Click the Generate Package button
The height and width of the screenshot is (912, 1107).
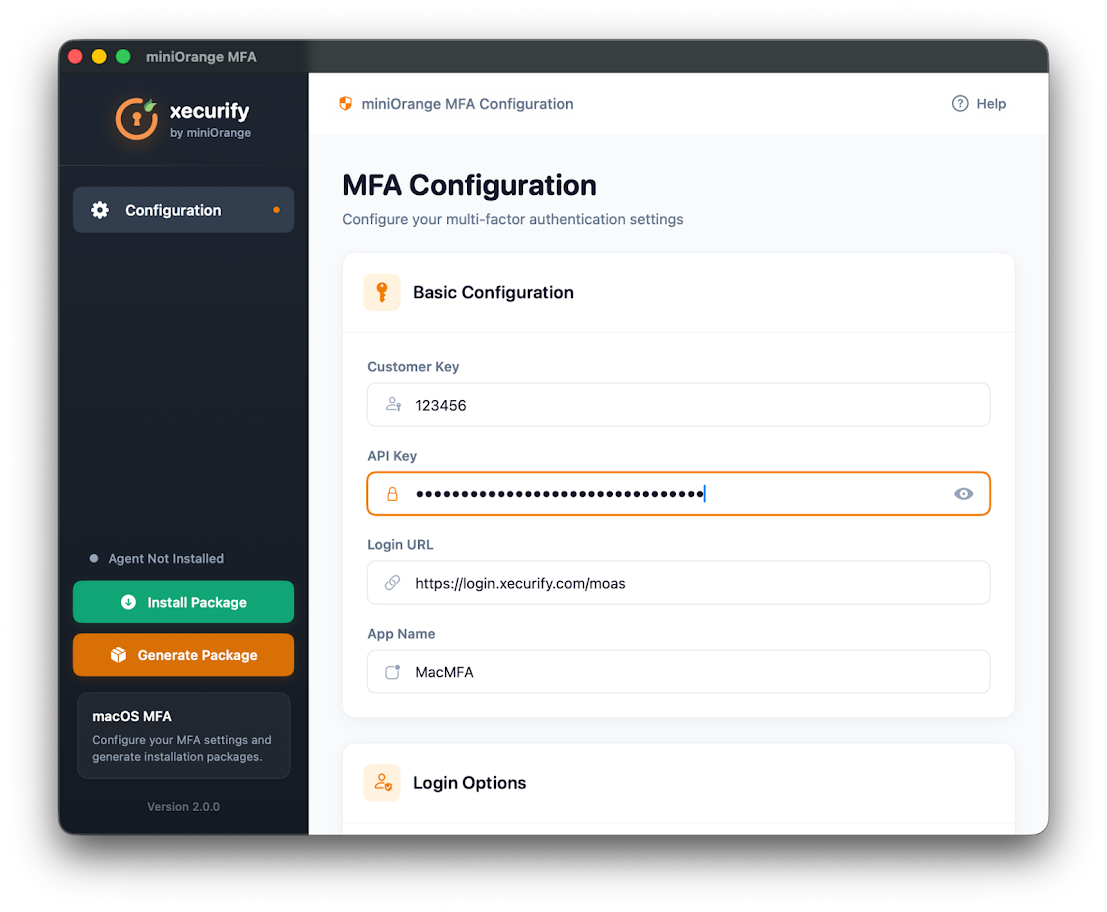click(x=184, y=655)
